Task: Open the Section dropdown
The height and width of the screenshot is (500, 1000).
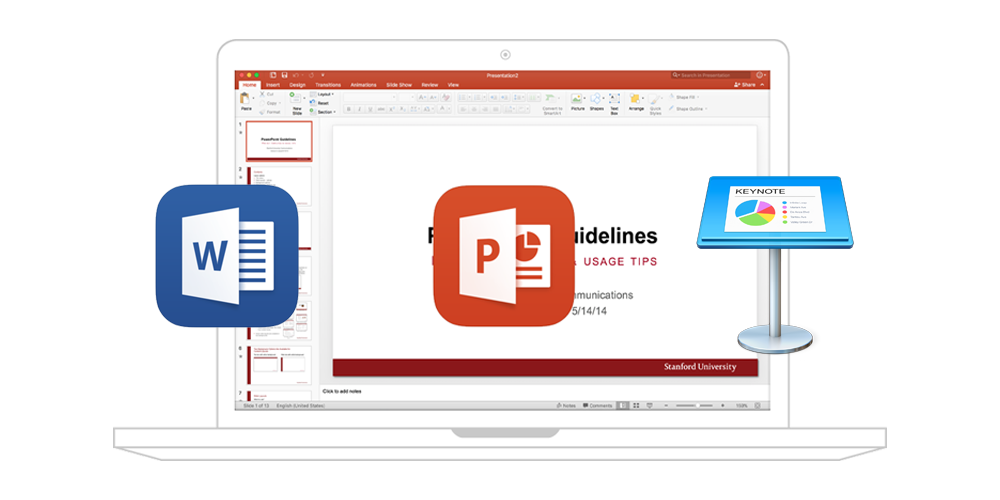Action: (322, 112)
